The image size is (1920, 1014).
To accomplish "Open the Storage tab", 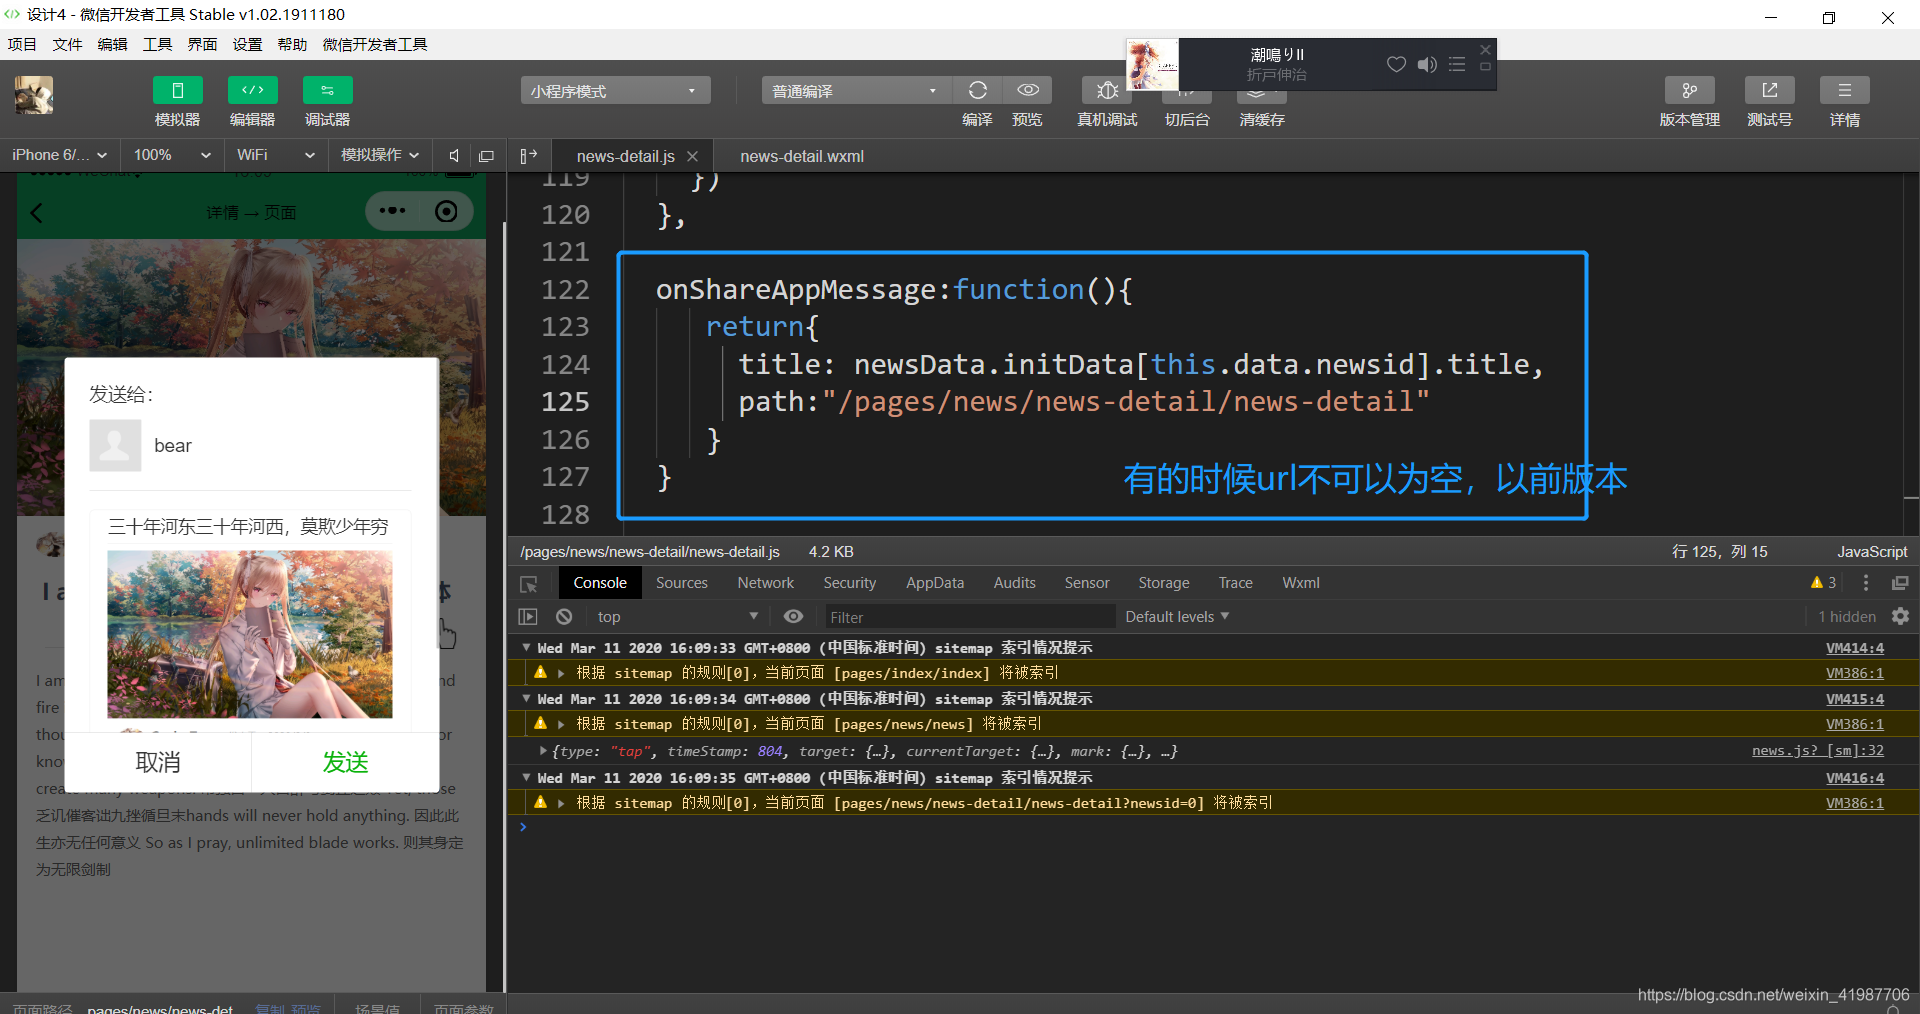I will click(1164, 583).
